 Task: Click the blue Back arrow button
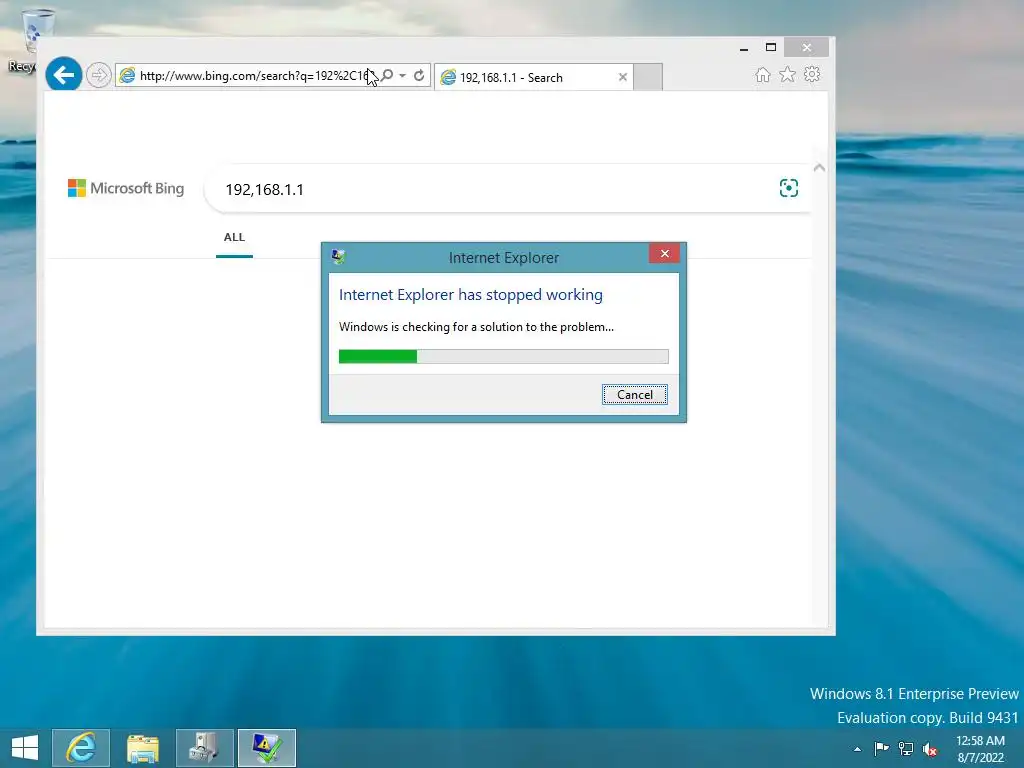click(x=63, y=75)
